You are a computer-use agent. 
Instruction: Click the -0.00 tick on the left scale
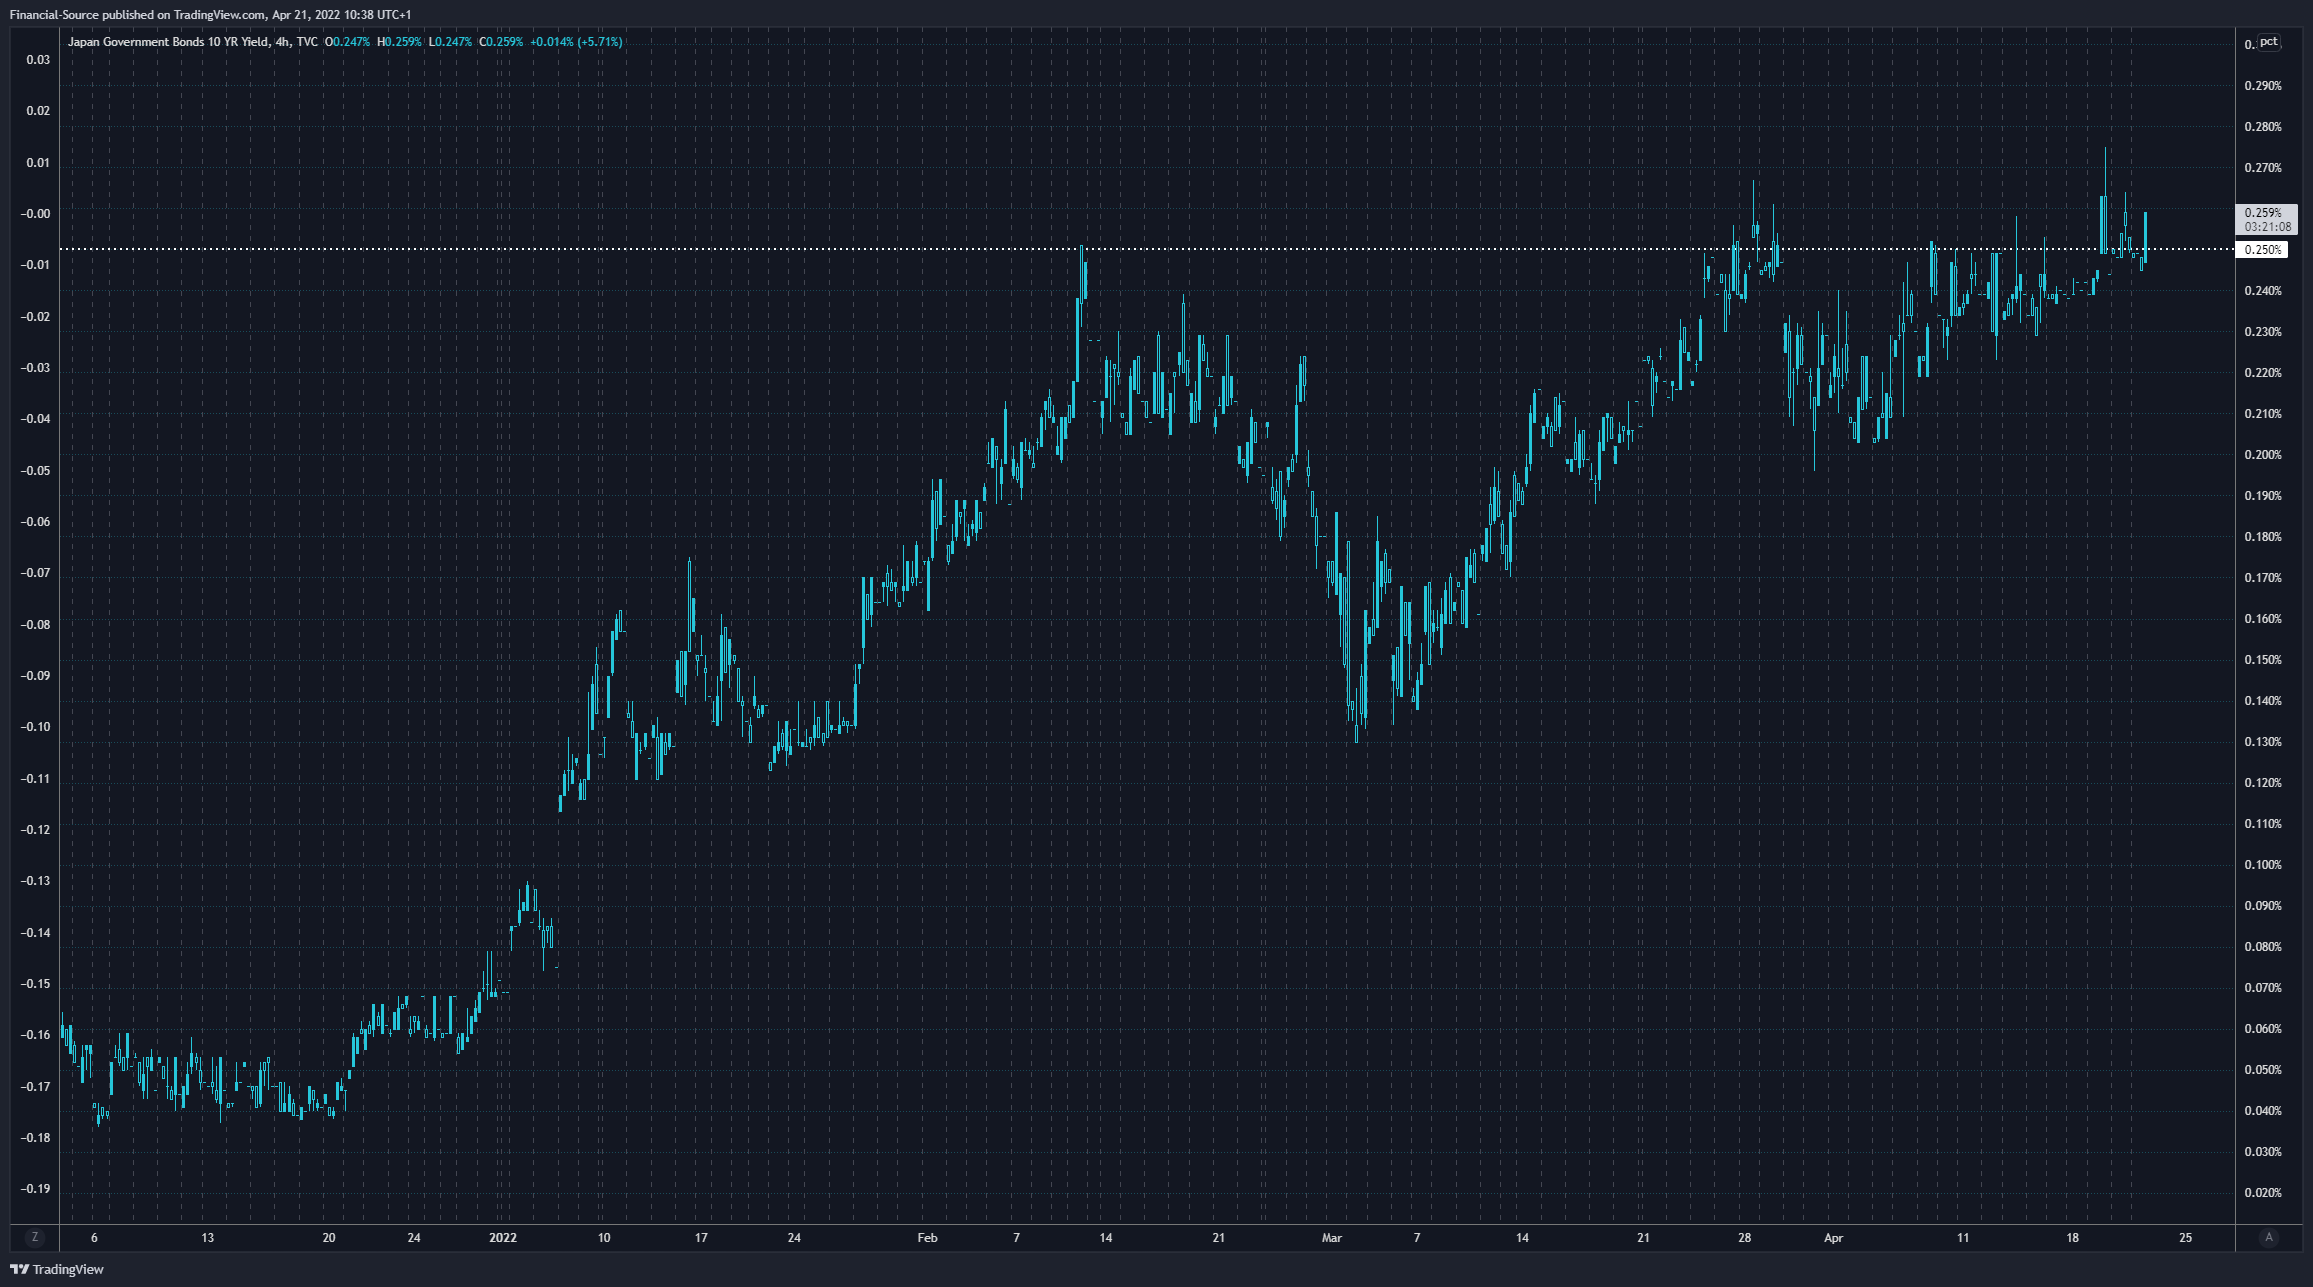(x=35, y=214)
